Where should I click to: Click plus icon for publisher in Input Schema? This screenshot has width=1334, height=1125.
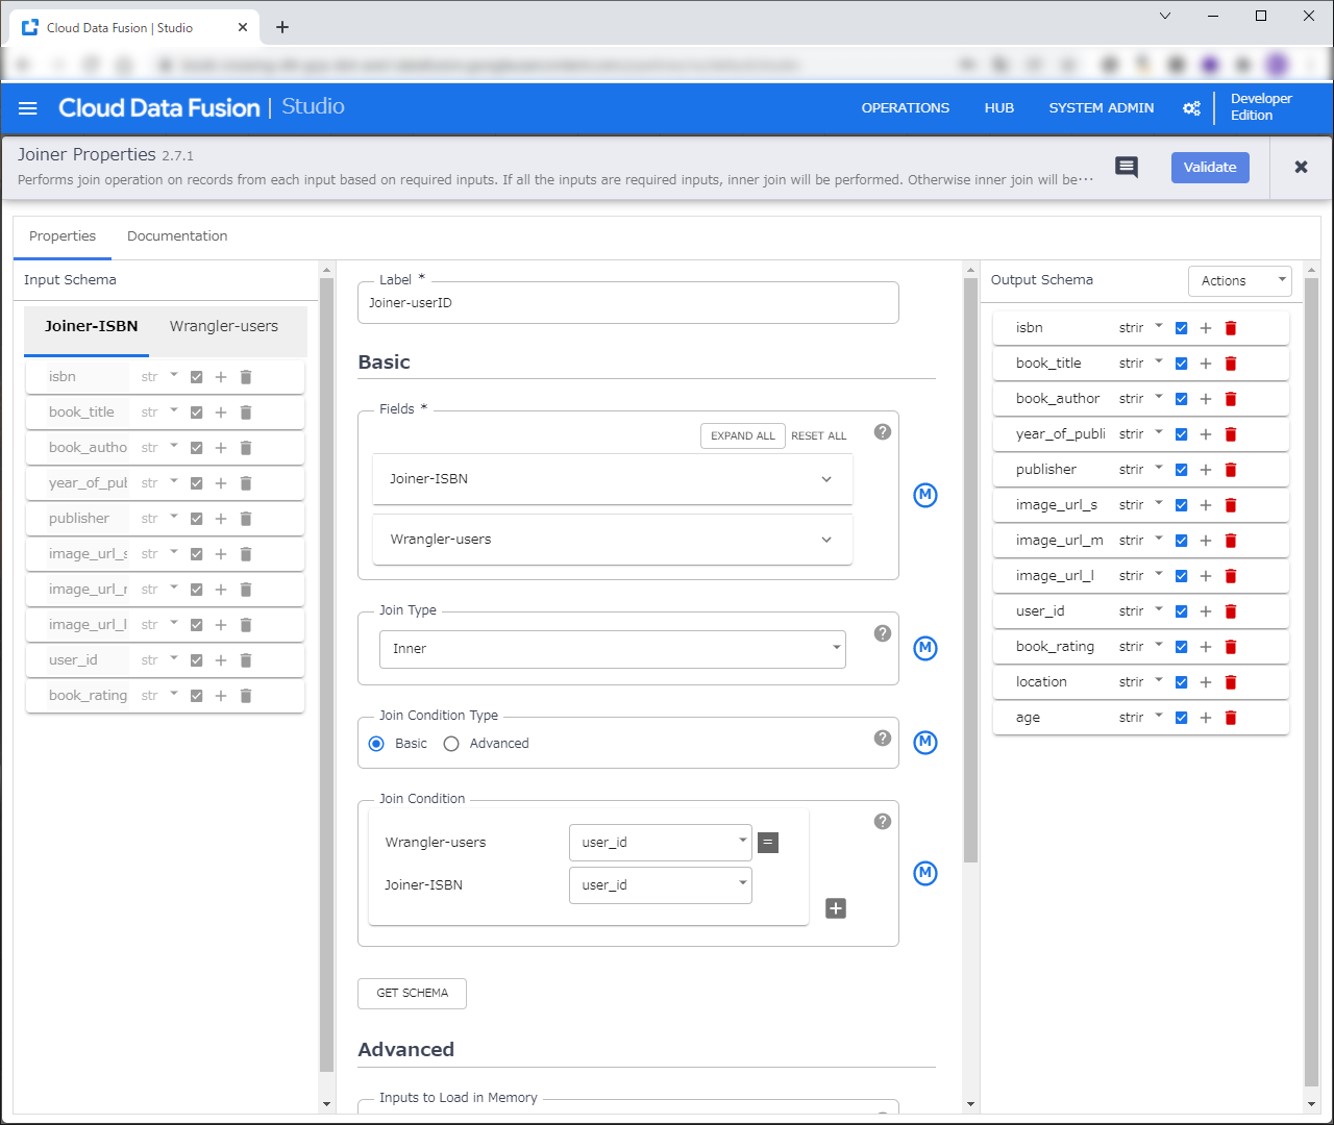(x=221, y=519)
